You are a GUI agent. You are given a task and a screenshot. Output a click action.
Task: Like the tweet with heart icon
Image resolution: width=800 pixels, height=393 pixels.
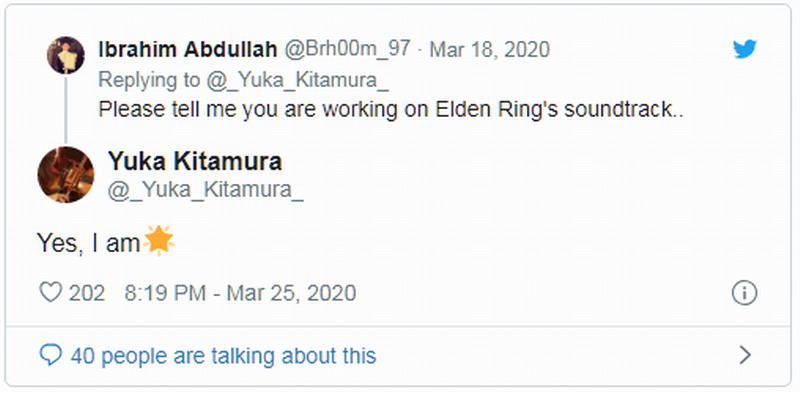click(51, 292)
